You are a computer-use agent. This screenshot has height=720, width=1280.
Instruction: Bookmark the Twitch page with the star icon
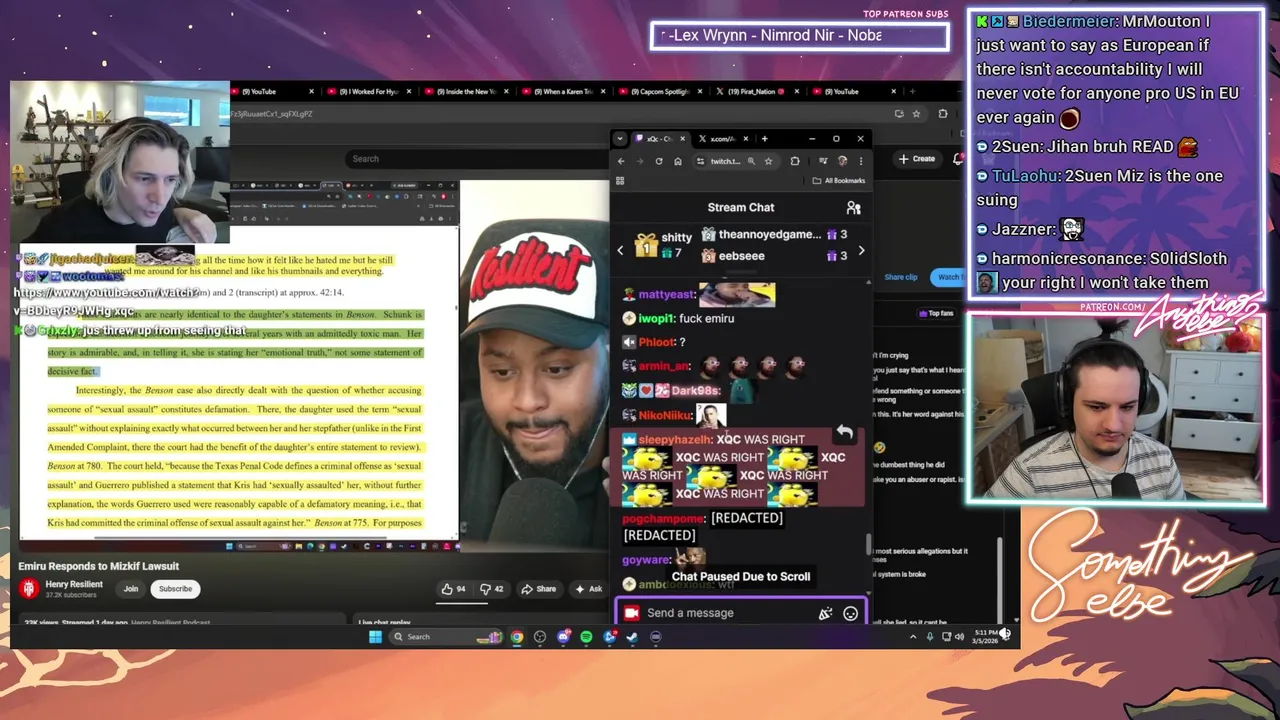click(x=768, y=161)
